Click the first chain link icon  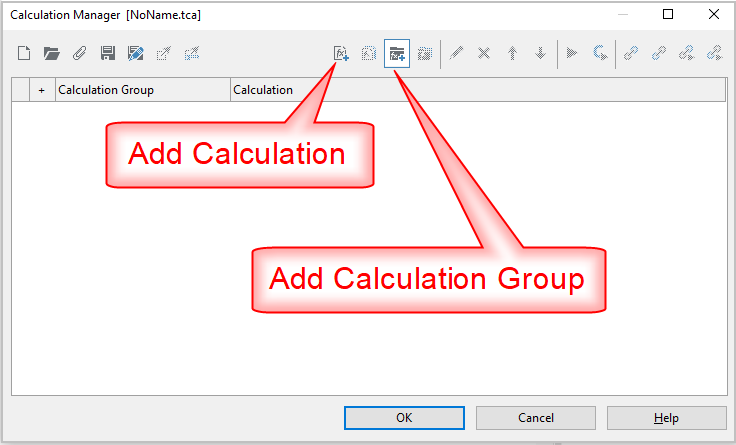pos(631,54)
